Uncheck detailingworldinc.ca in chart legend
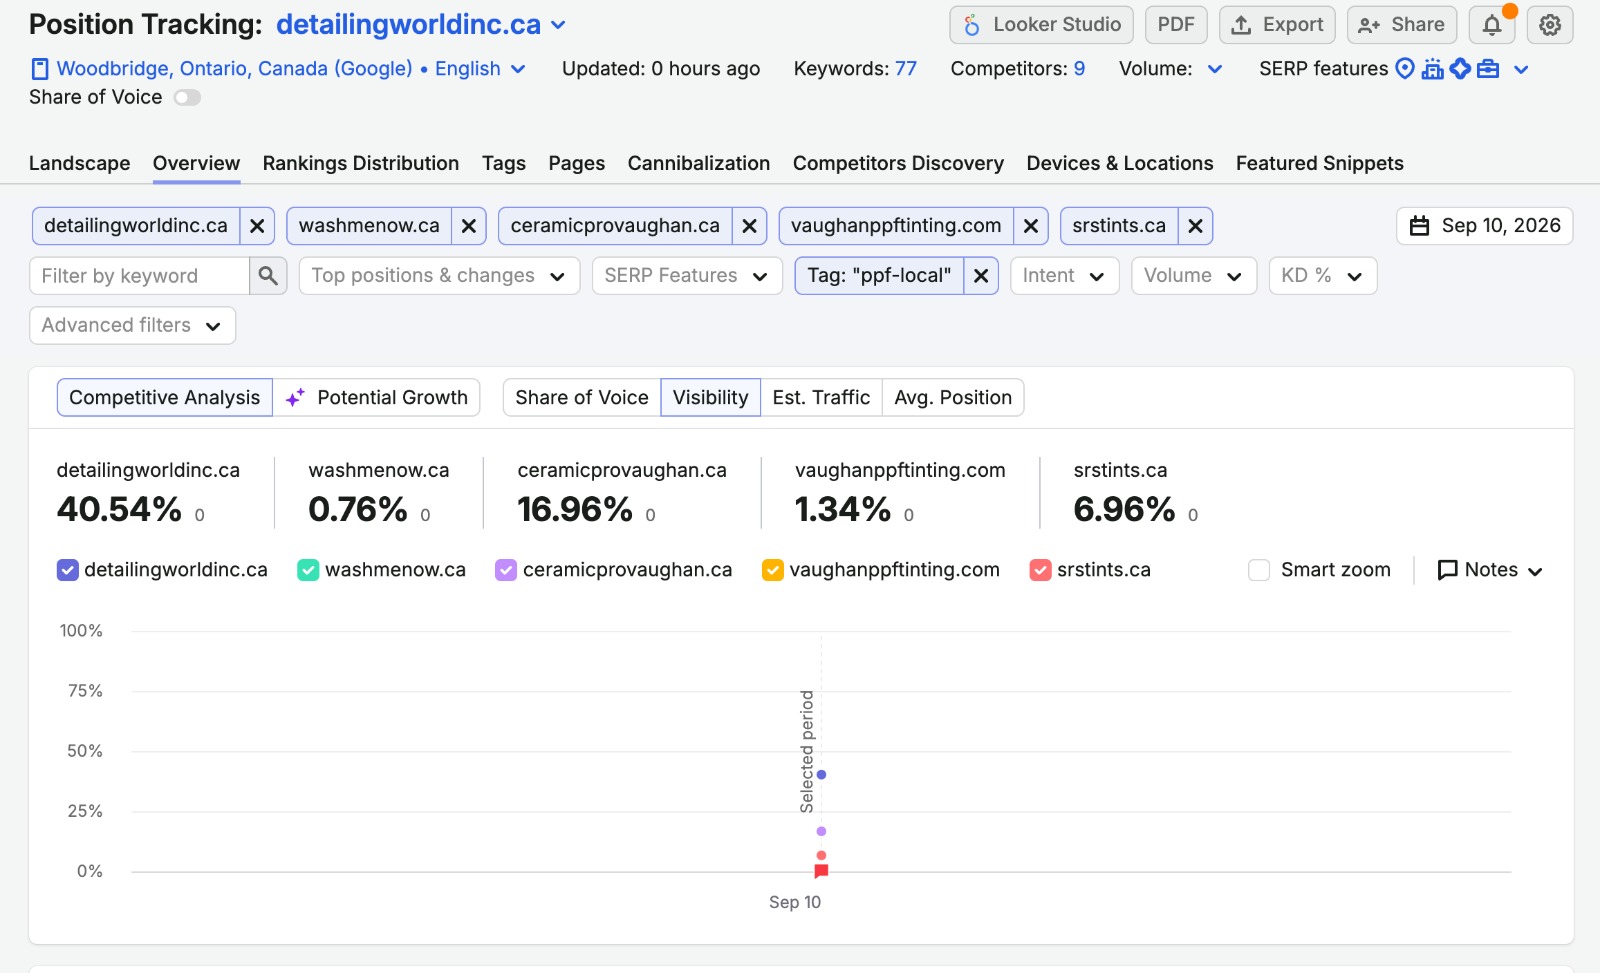Viewport: 1600px width, 973px height. pyautogui.click(x=68, y=570)
